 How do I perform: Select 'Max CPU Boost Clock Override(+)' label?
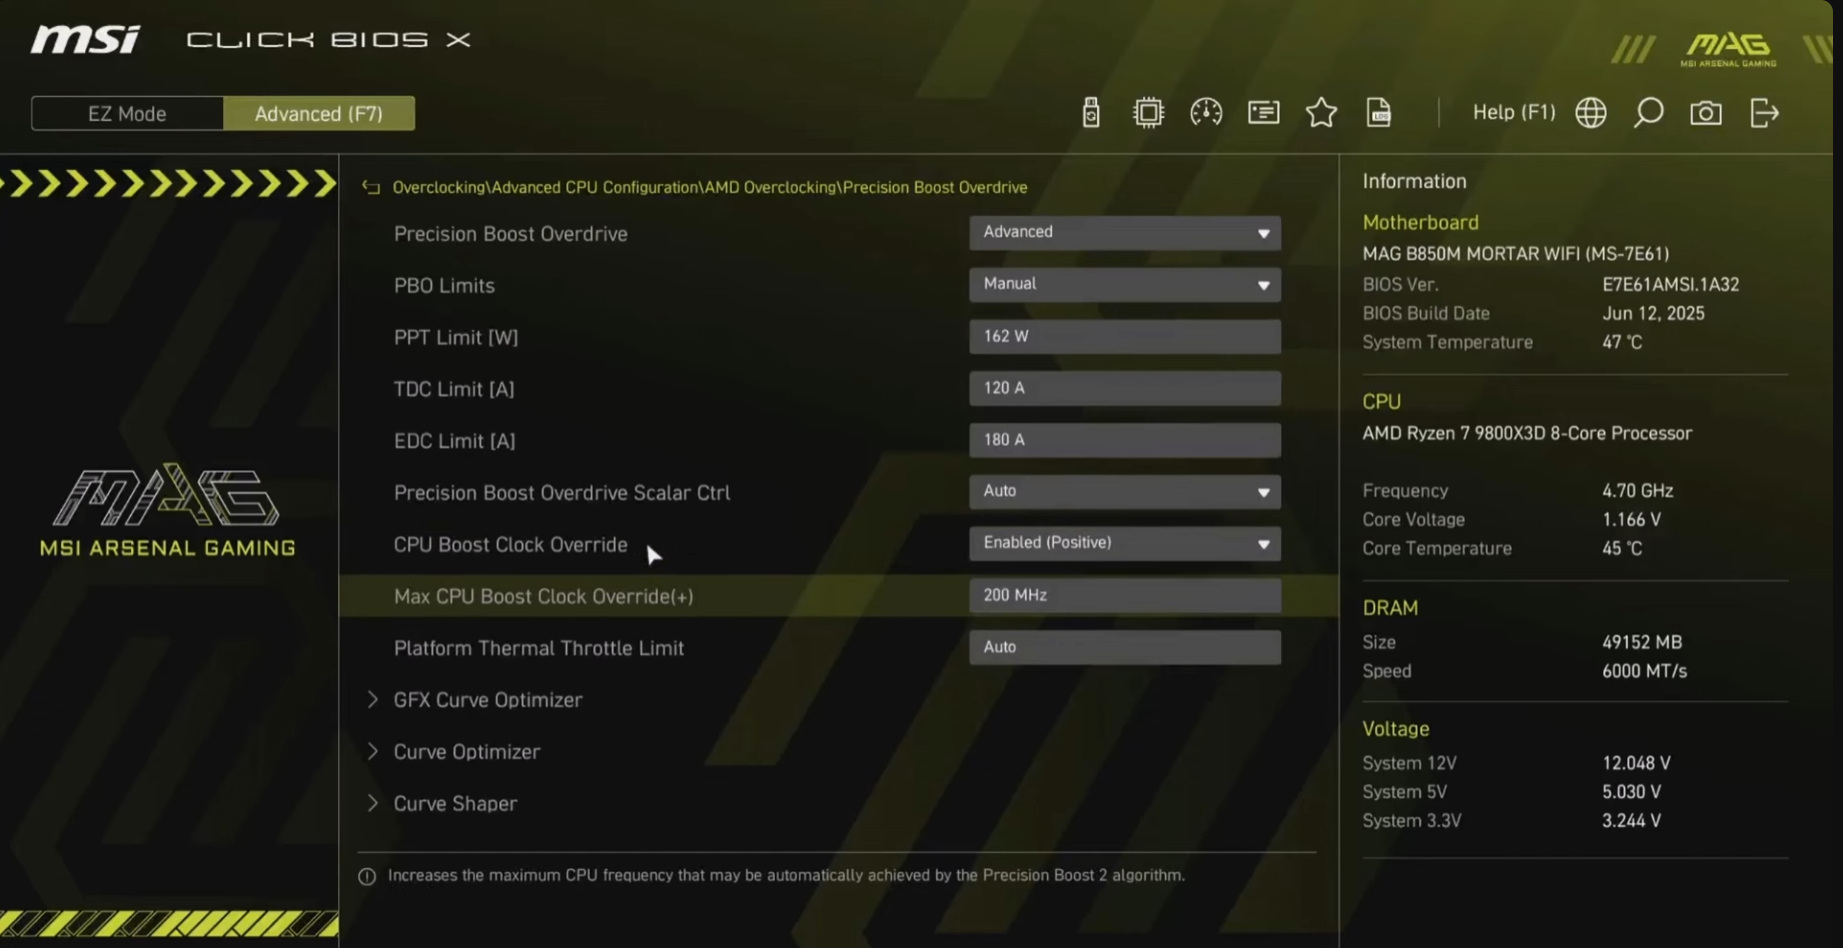(x=544, y=597)
